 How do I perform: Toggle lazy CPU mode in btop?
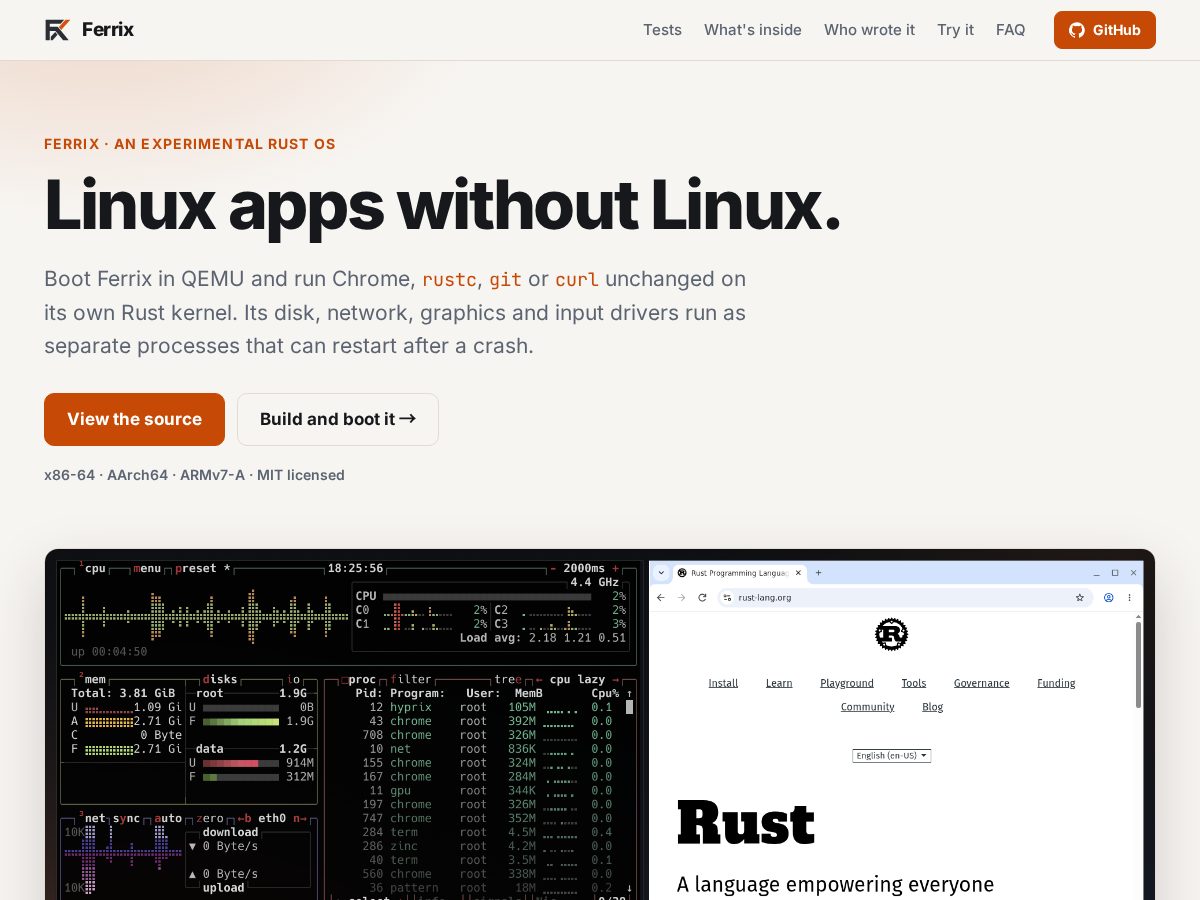pyautogui.click(x=591, y=680)
